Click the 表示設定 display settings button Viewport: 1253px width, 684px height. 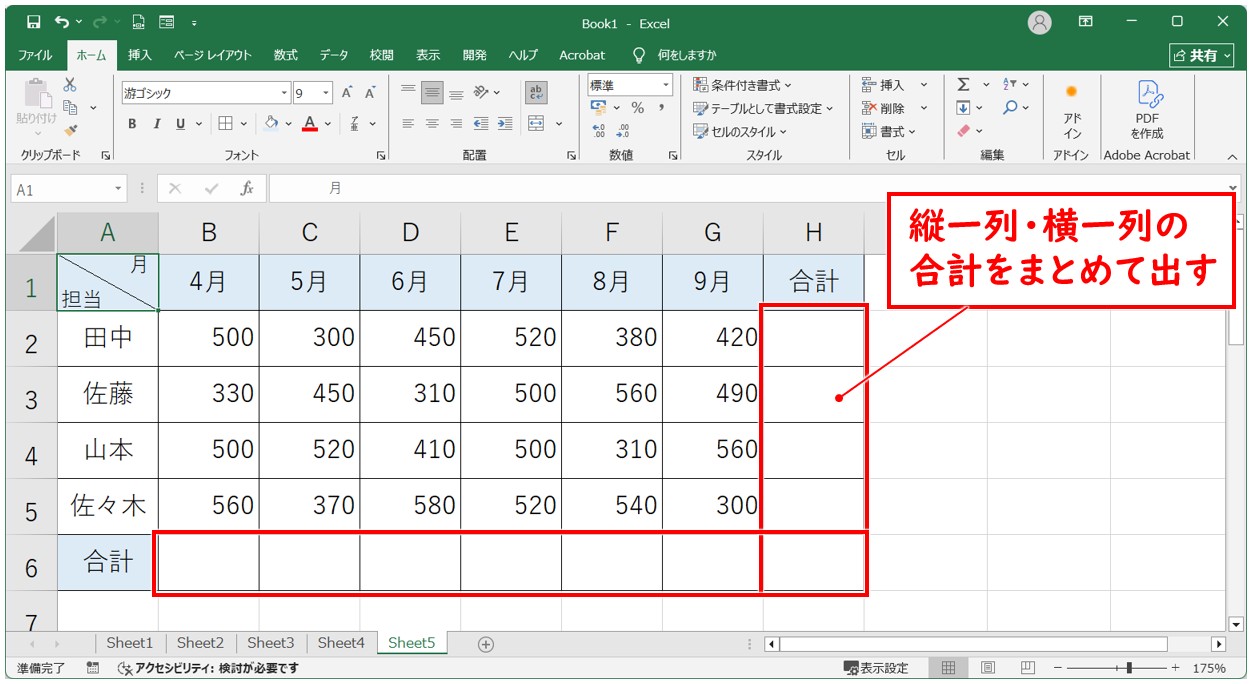pos(876,668)
